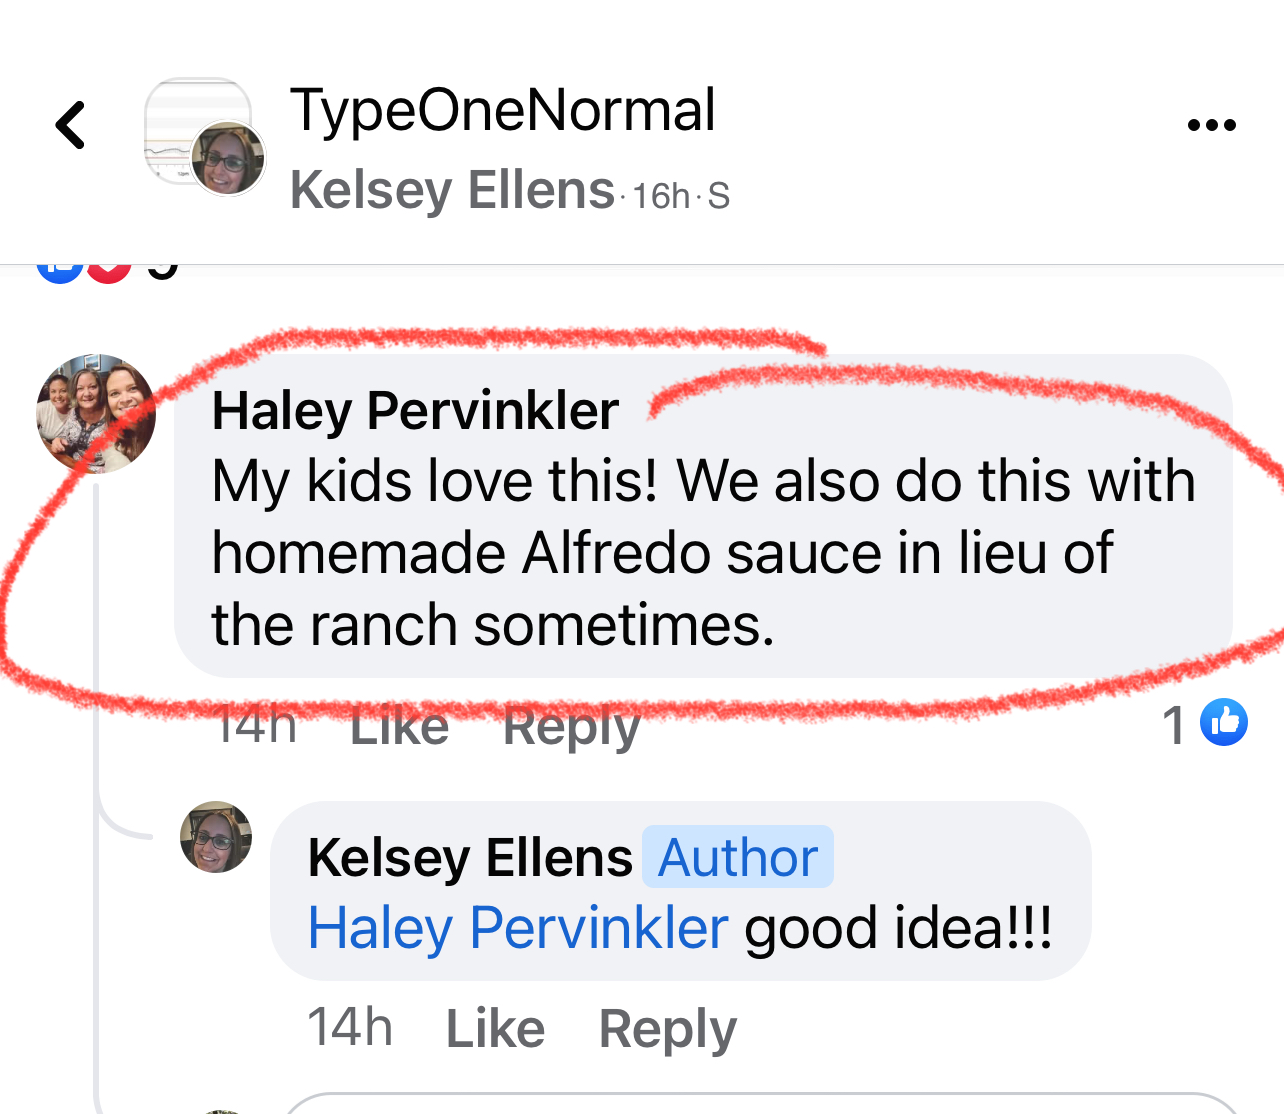Viewport: 1284px width, 1114px height.
Task: Open Haley Pervinkler's name in comment
Action: pyautogui.click(x=415, y=410)
